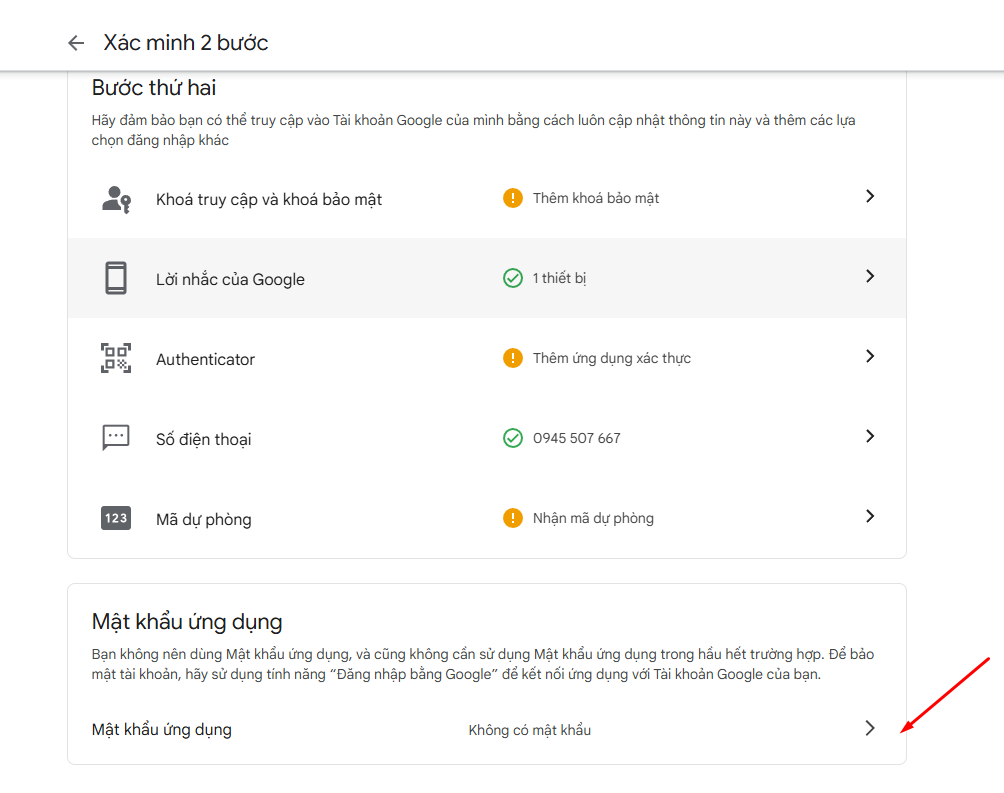The image size is (1004, 793).
Task: Click the QR code Authenticator icon
Action: click(116, 358)
